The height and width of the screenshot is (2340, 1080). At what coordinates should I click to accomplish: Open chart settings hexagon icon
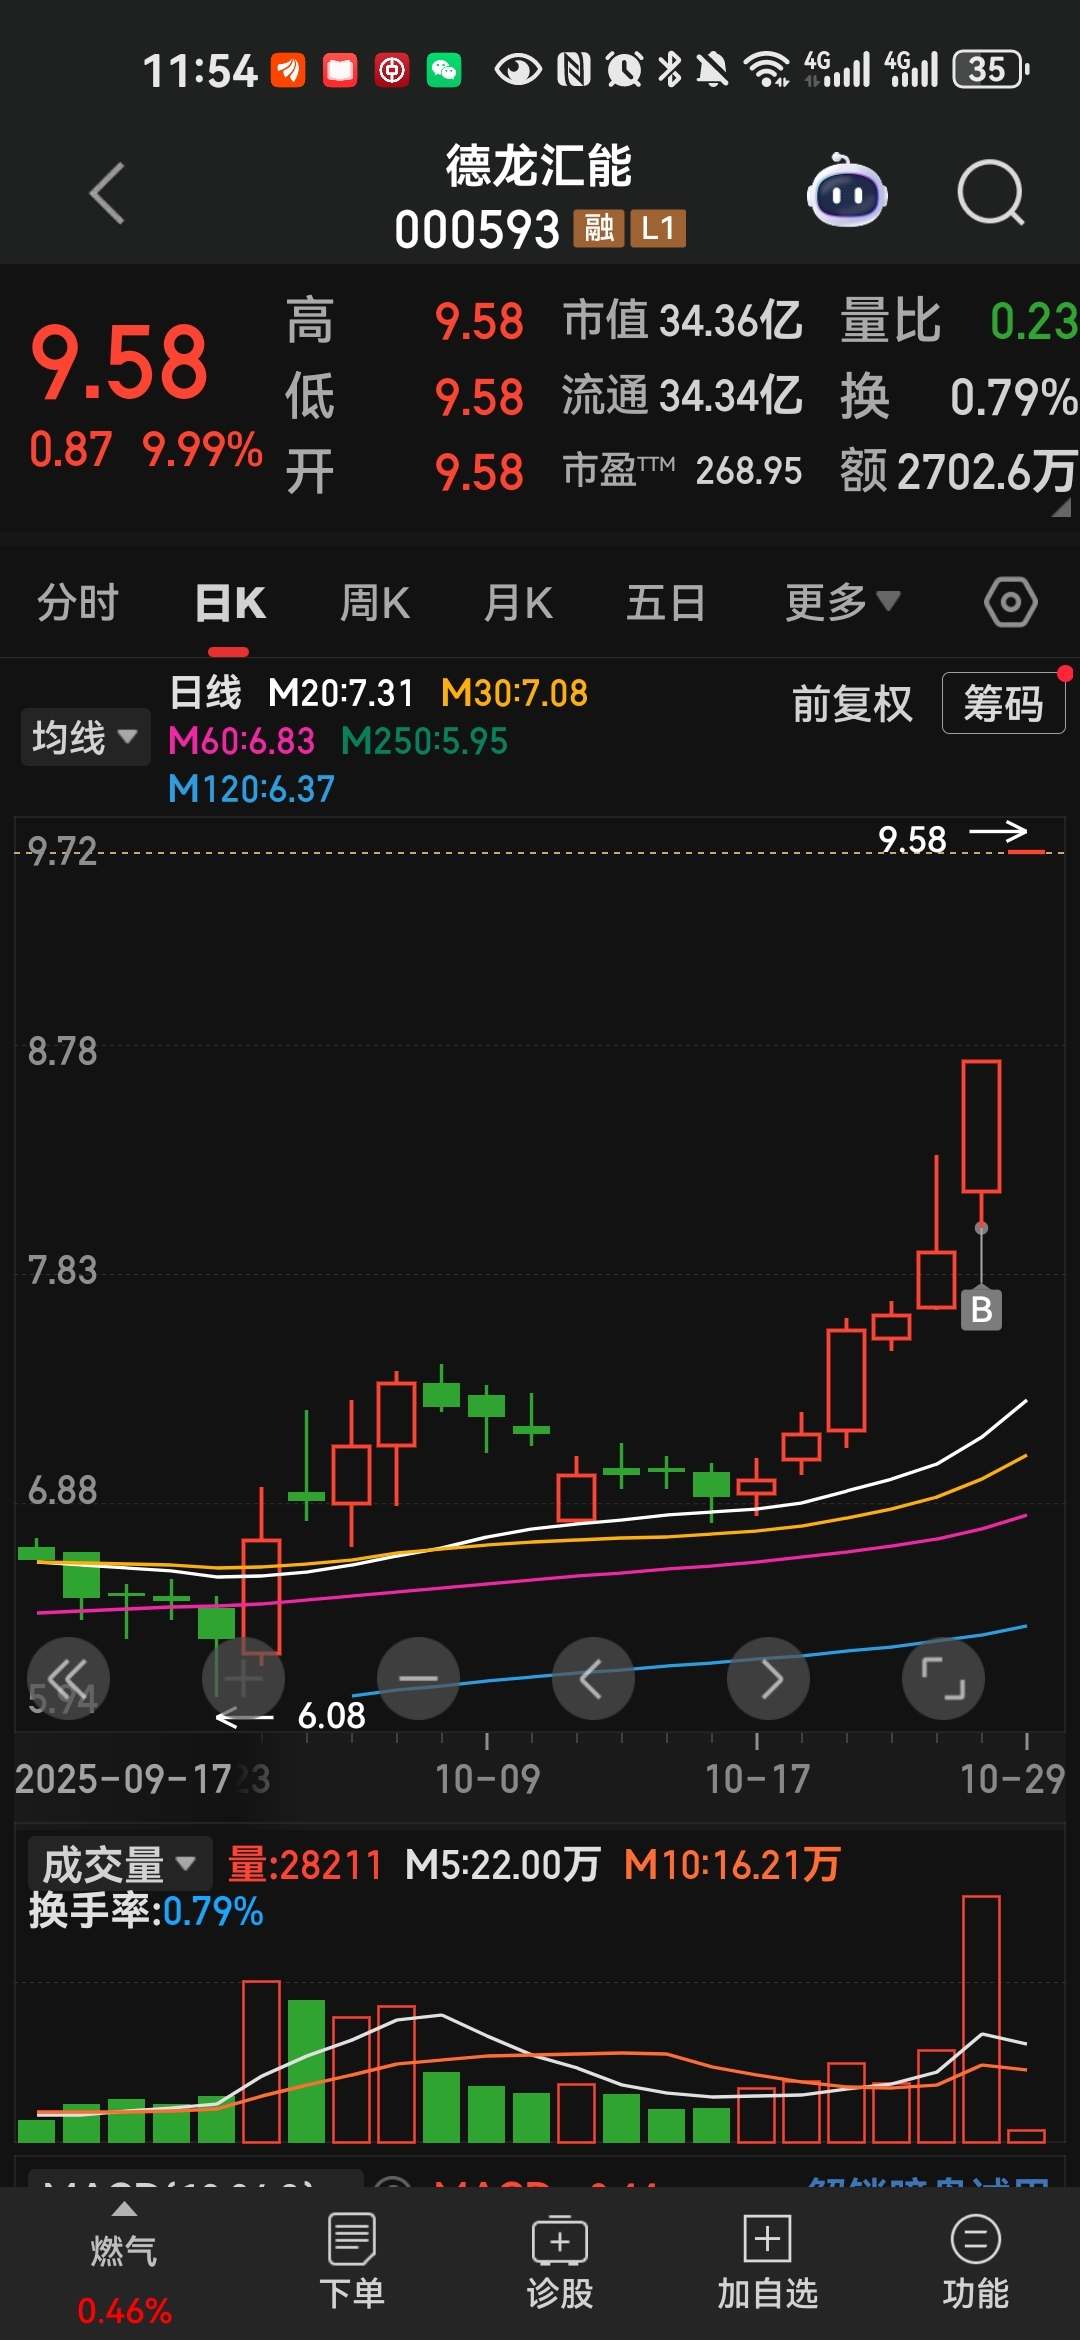[1011, 602]
